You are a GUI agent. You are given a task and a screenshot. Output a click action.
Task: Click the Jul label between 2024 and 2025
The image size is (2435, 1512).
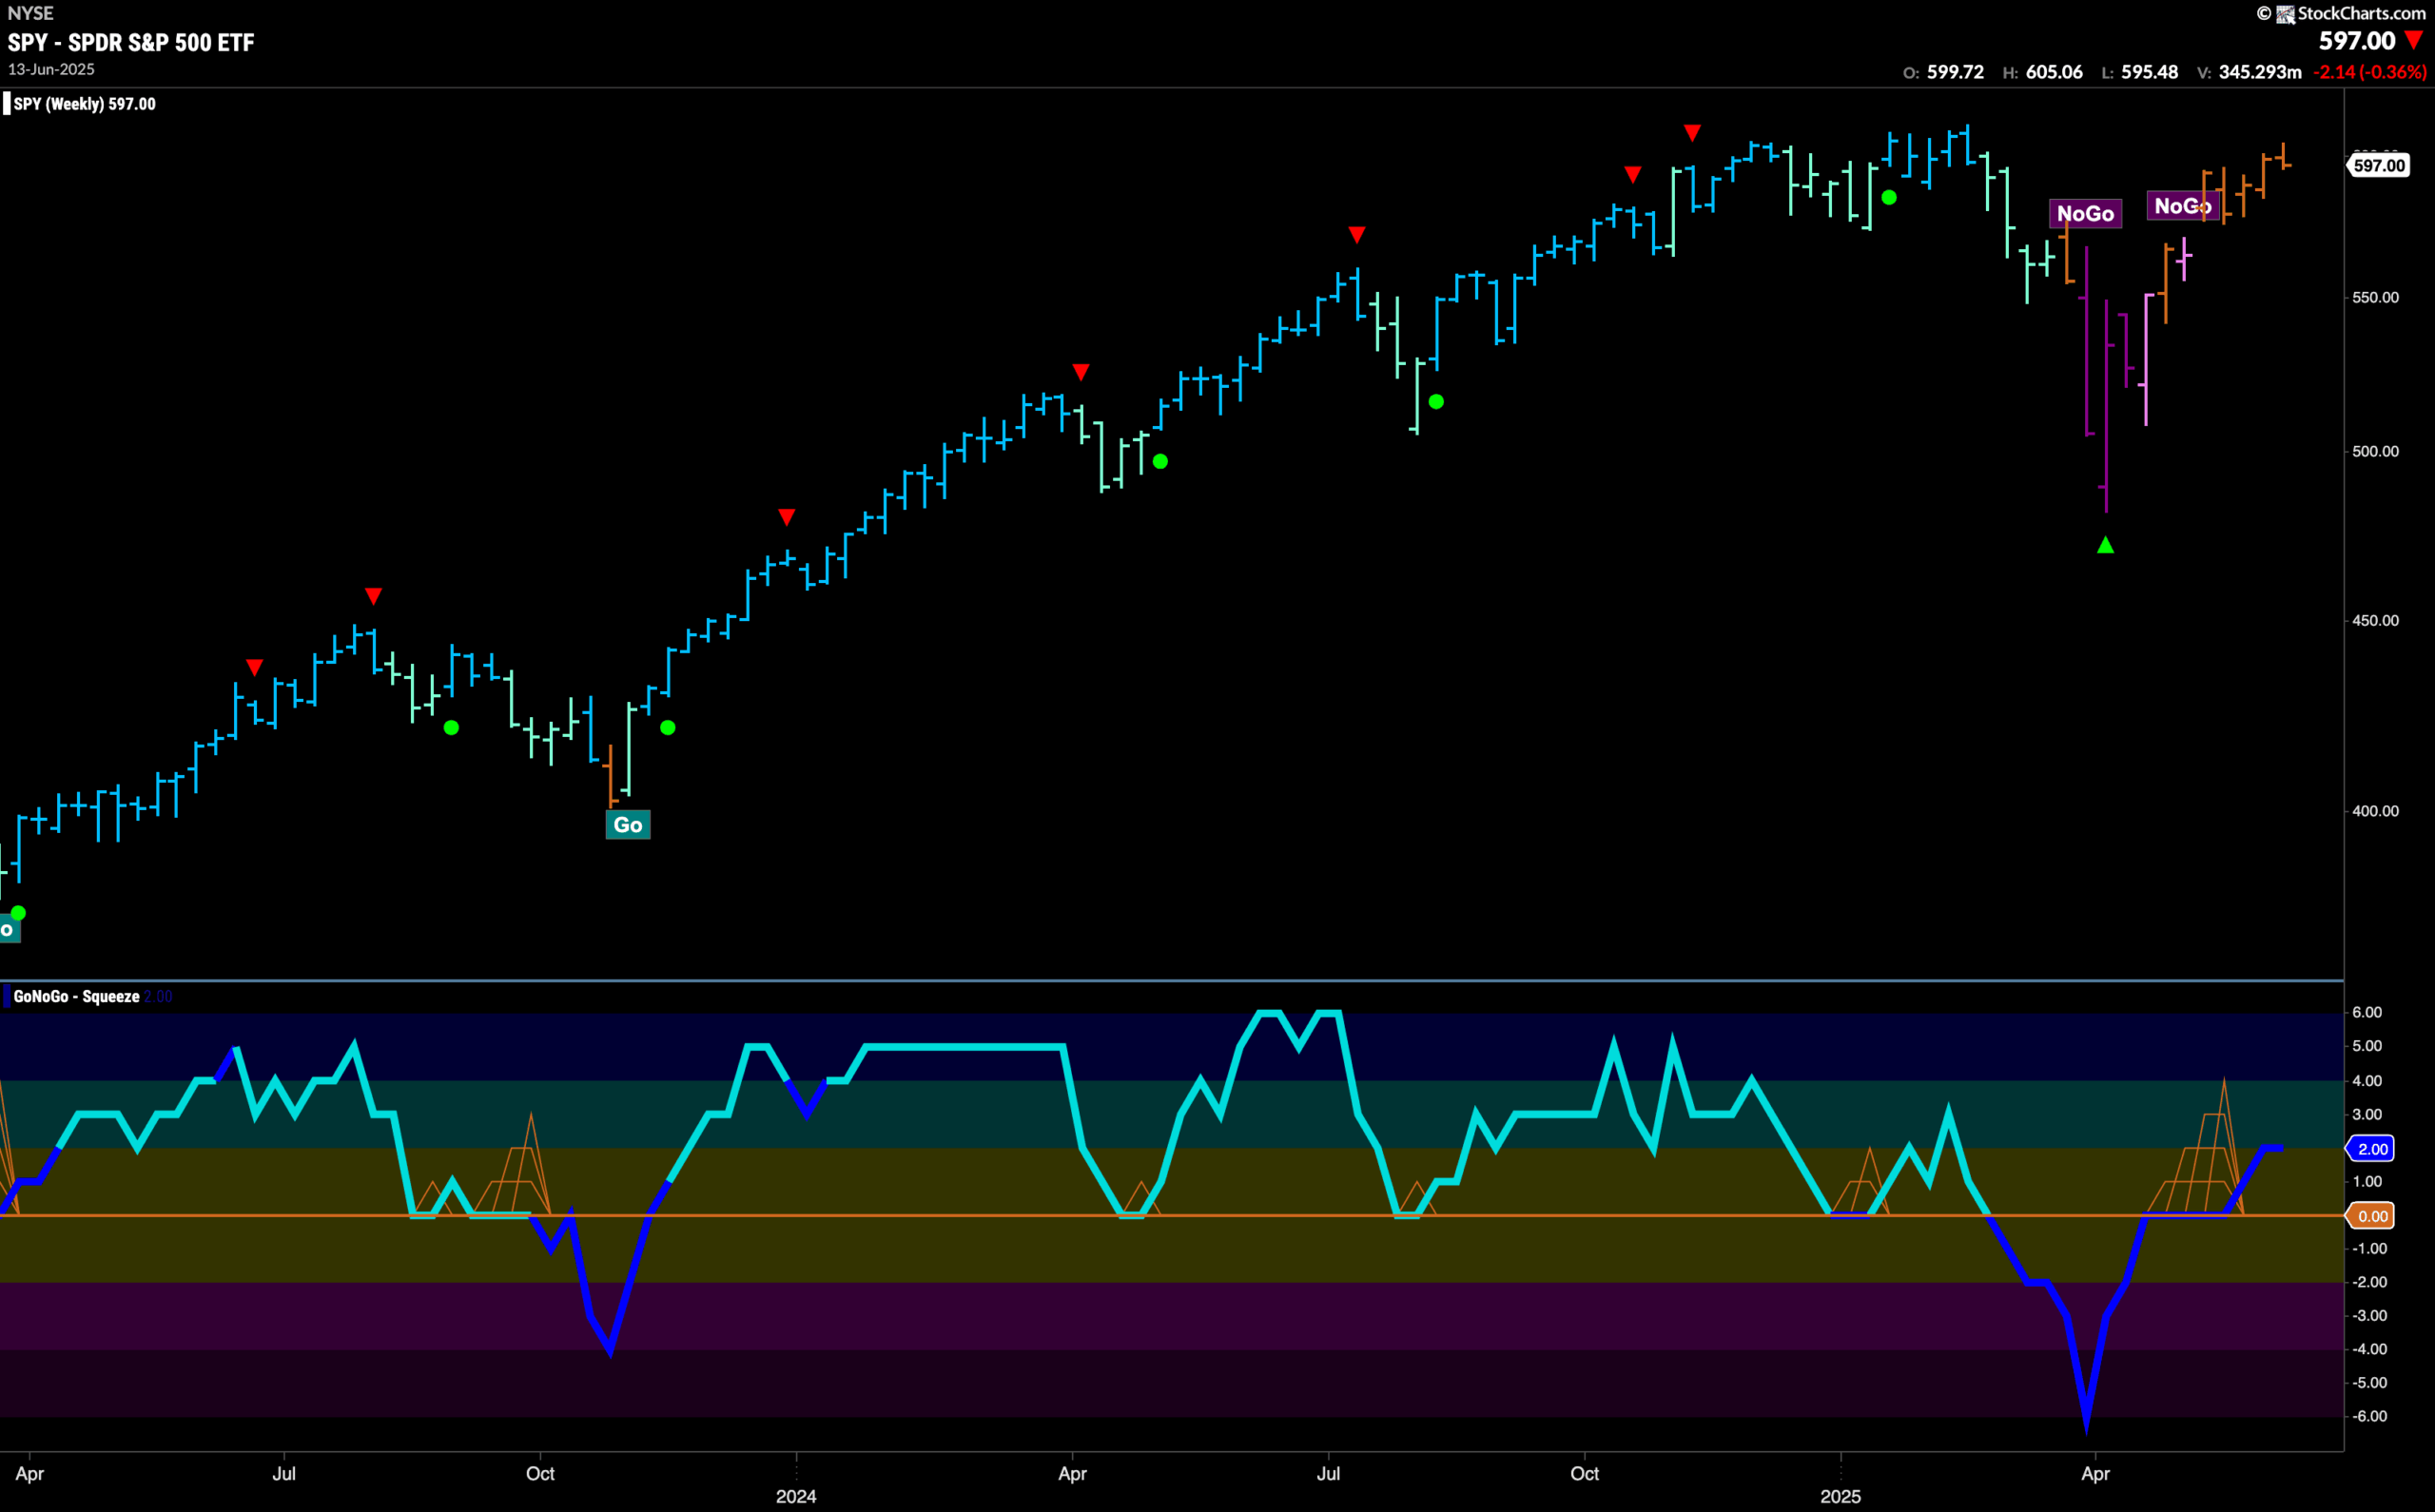[1328, 1473]
